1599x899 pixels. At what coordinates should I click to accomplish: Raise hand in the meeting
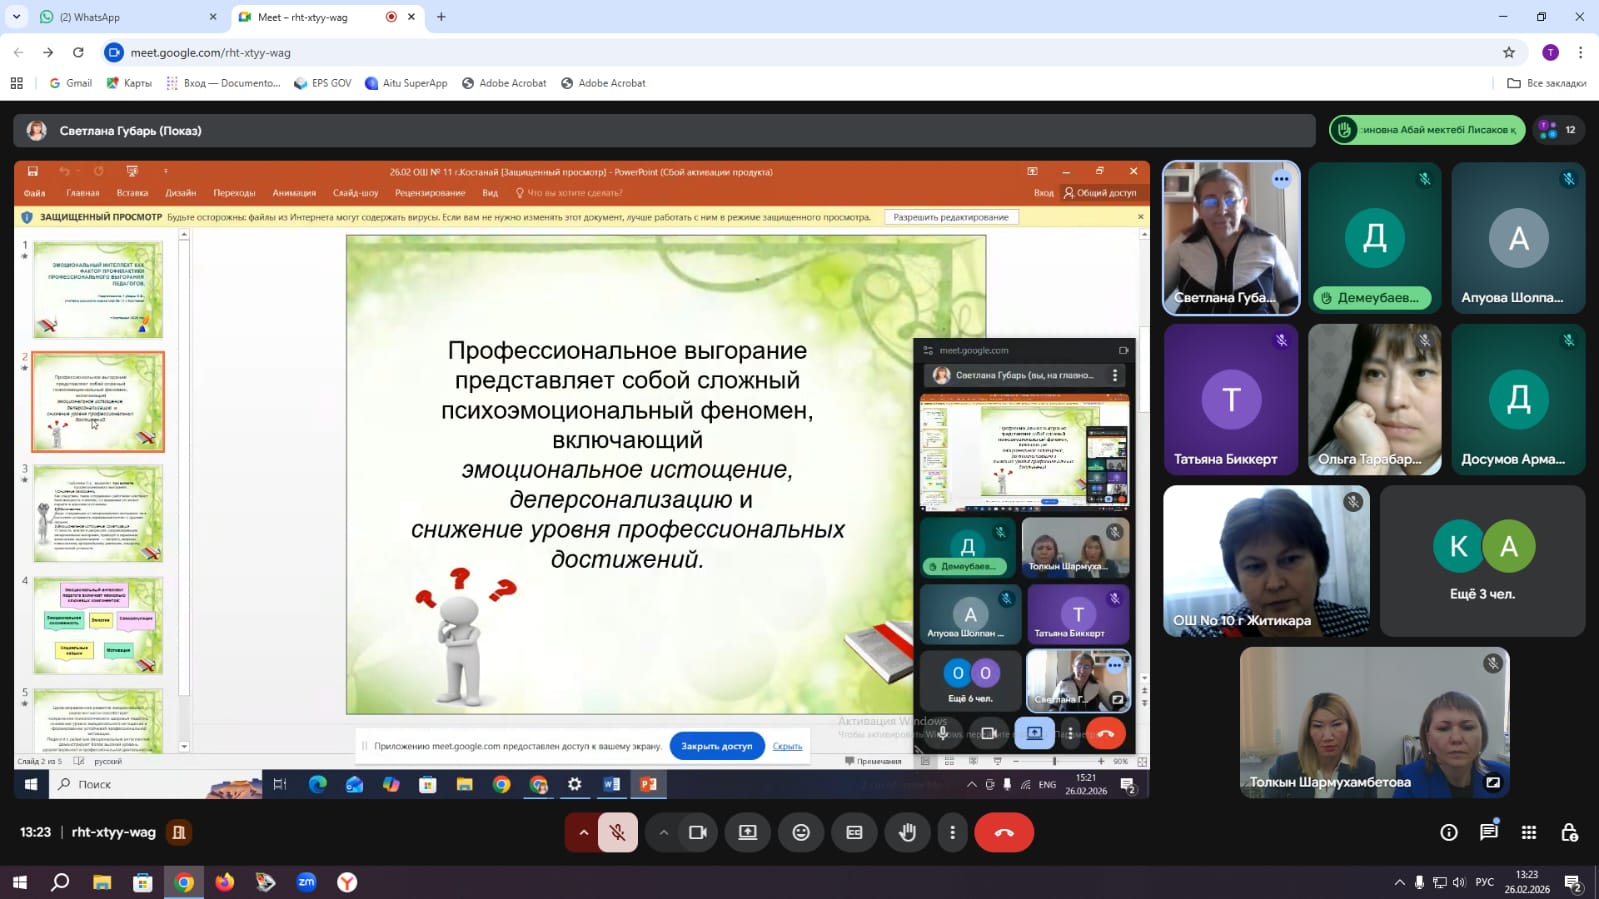(907, 832)
